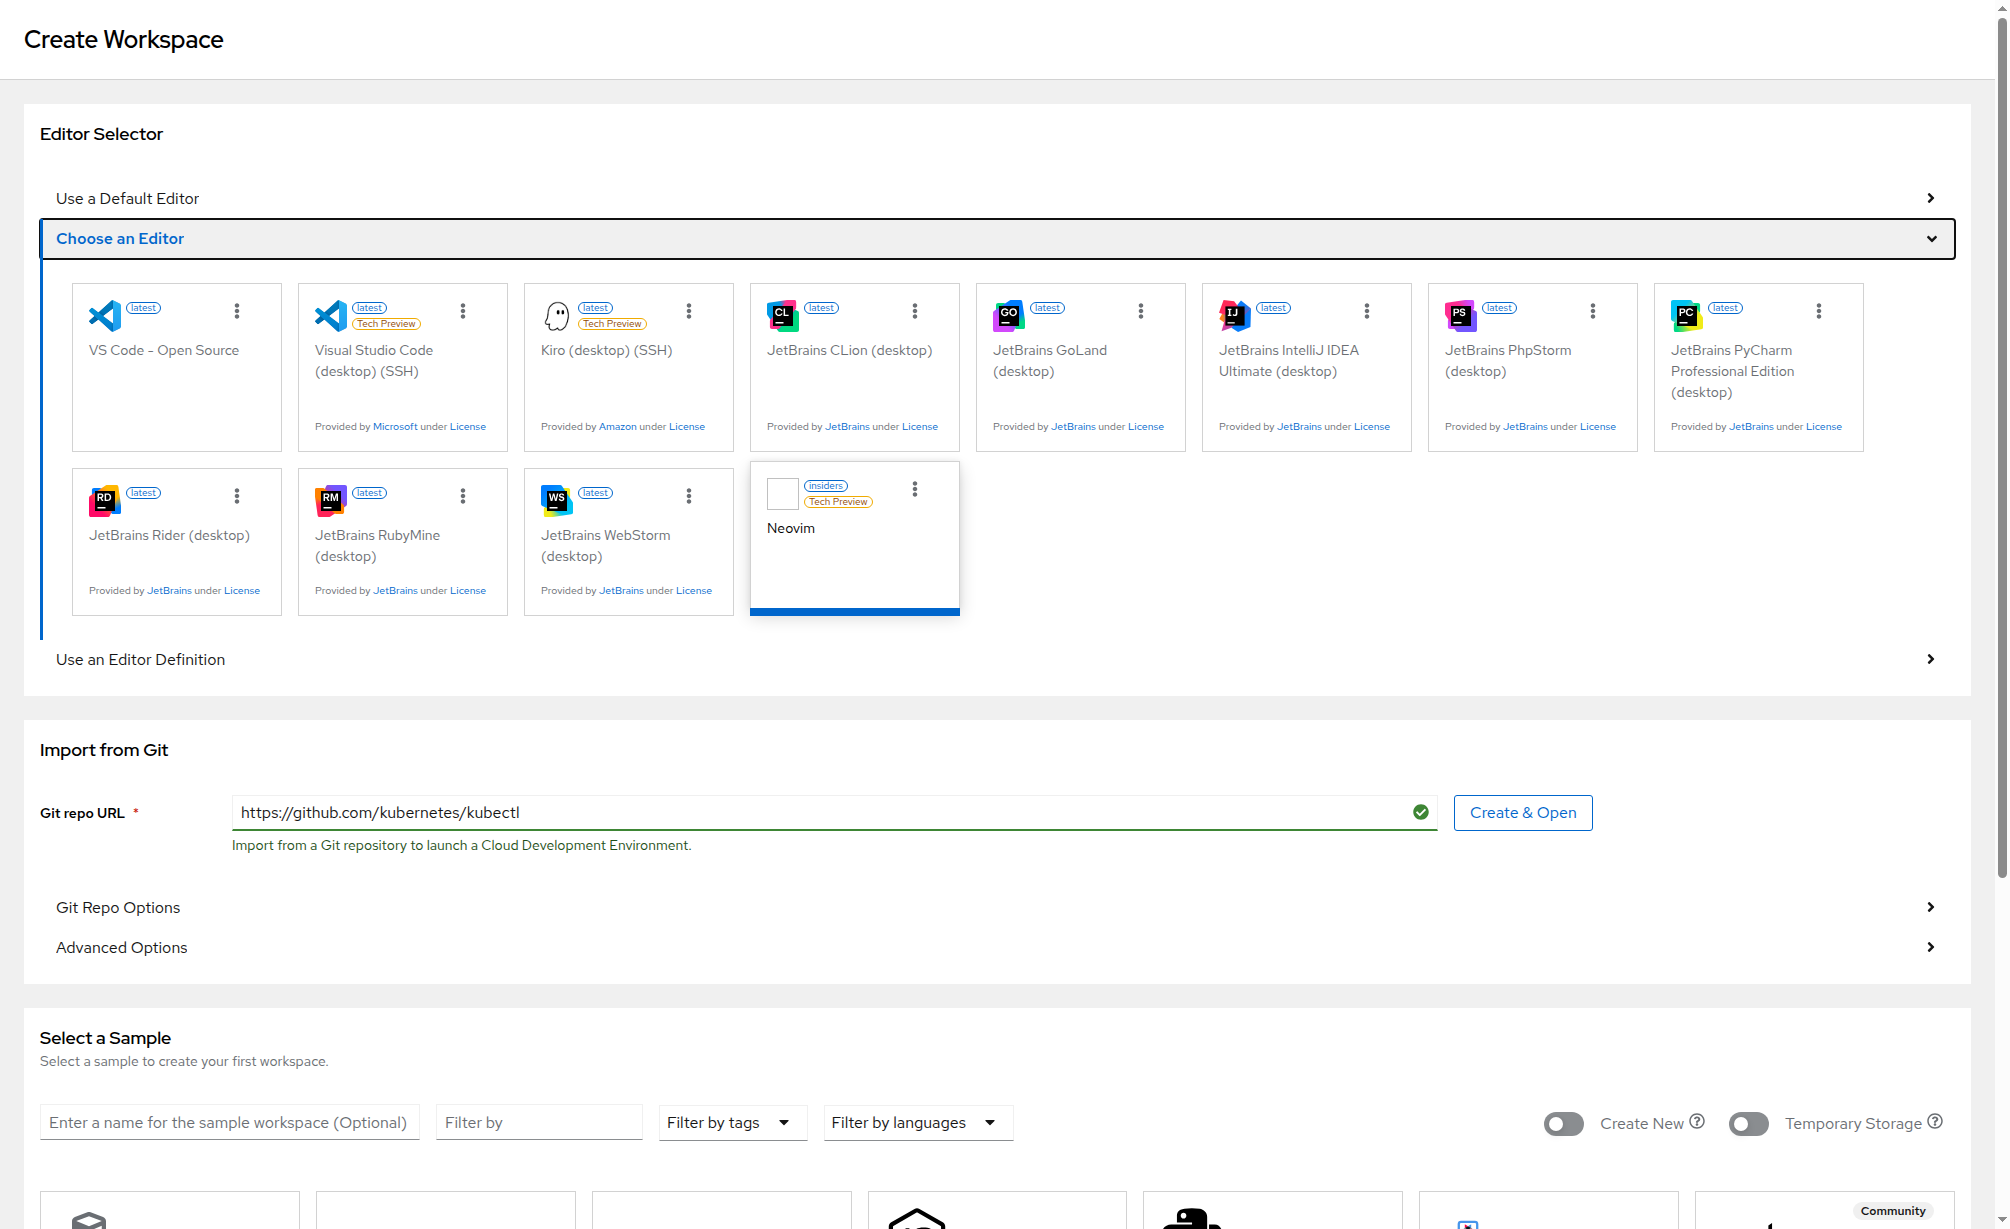Image resolution: width=2010 pixels, height=1229 pixels.
Task: Open the Filter by languages dropdown
Action: [917, 1123]
